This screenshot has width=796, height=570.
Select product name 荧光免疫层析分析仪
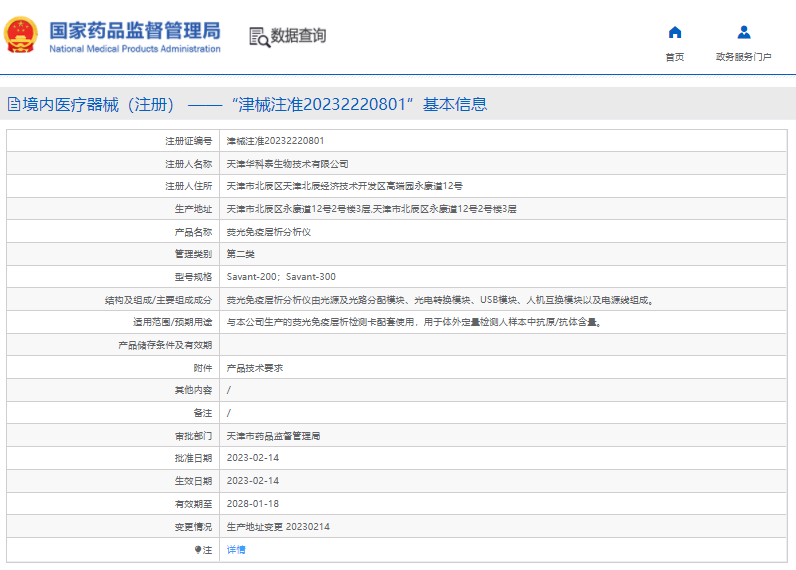coord(269,232)
